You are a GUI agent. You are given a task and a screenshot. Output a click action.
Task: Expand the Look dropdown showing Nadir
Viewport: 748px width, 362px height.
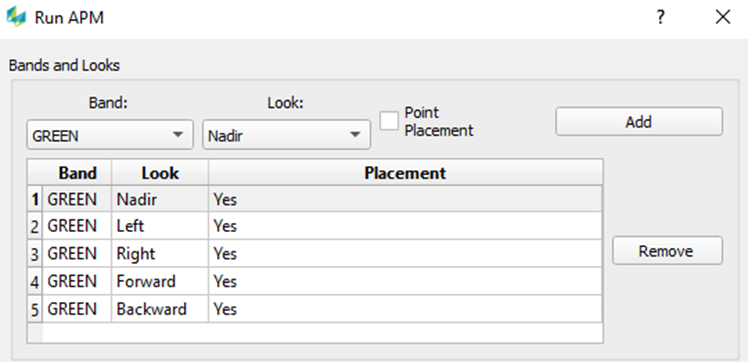click(286, 135)
